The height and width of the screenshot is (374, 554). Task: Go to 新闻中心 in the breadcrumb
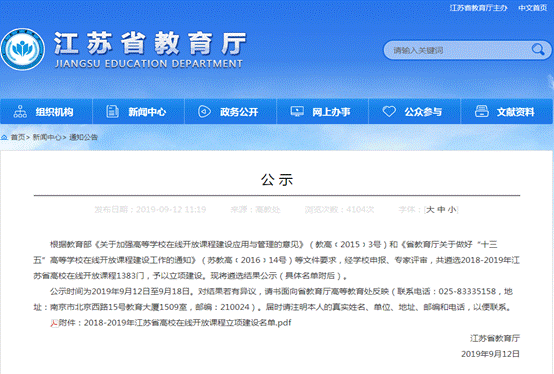point(47,137)
